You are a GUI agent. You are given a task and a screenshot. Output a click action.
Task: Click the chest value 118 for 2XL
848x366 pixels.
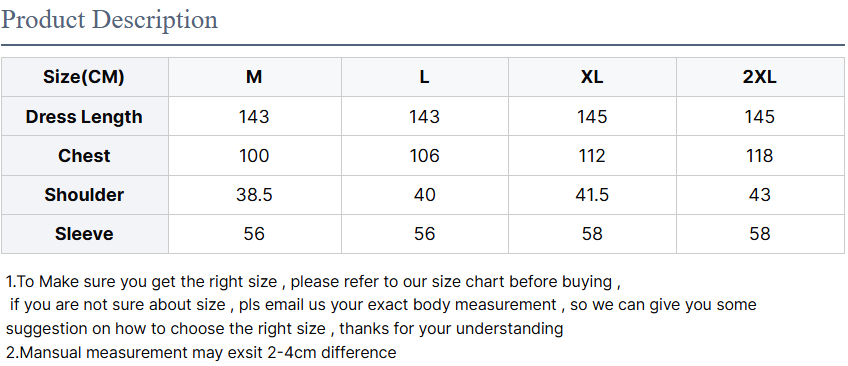760,156
